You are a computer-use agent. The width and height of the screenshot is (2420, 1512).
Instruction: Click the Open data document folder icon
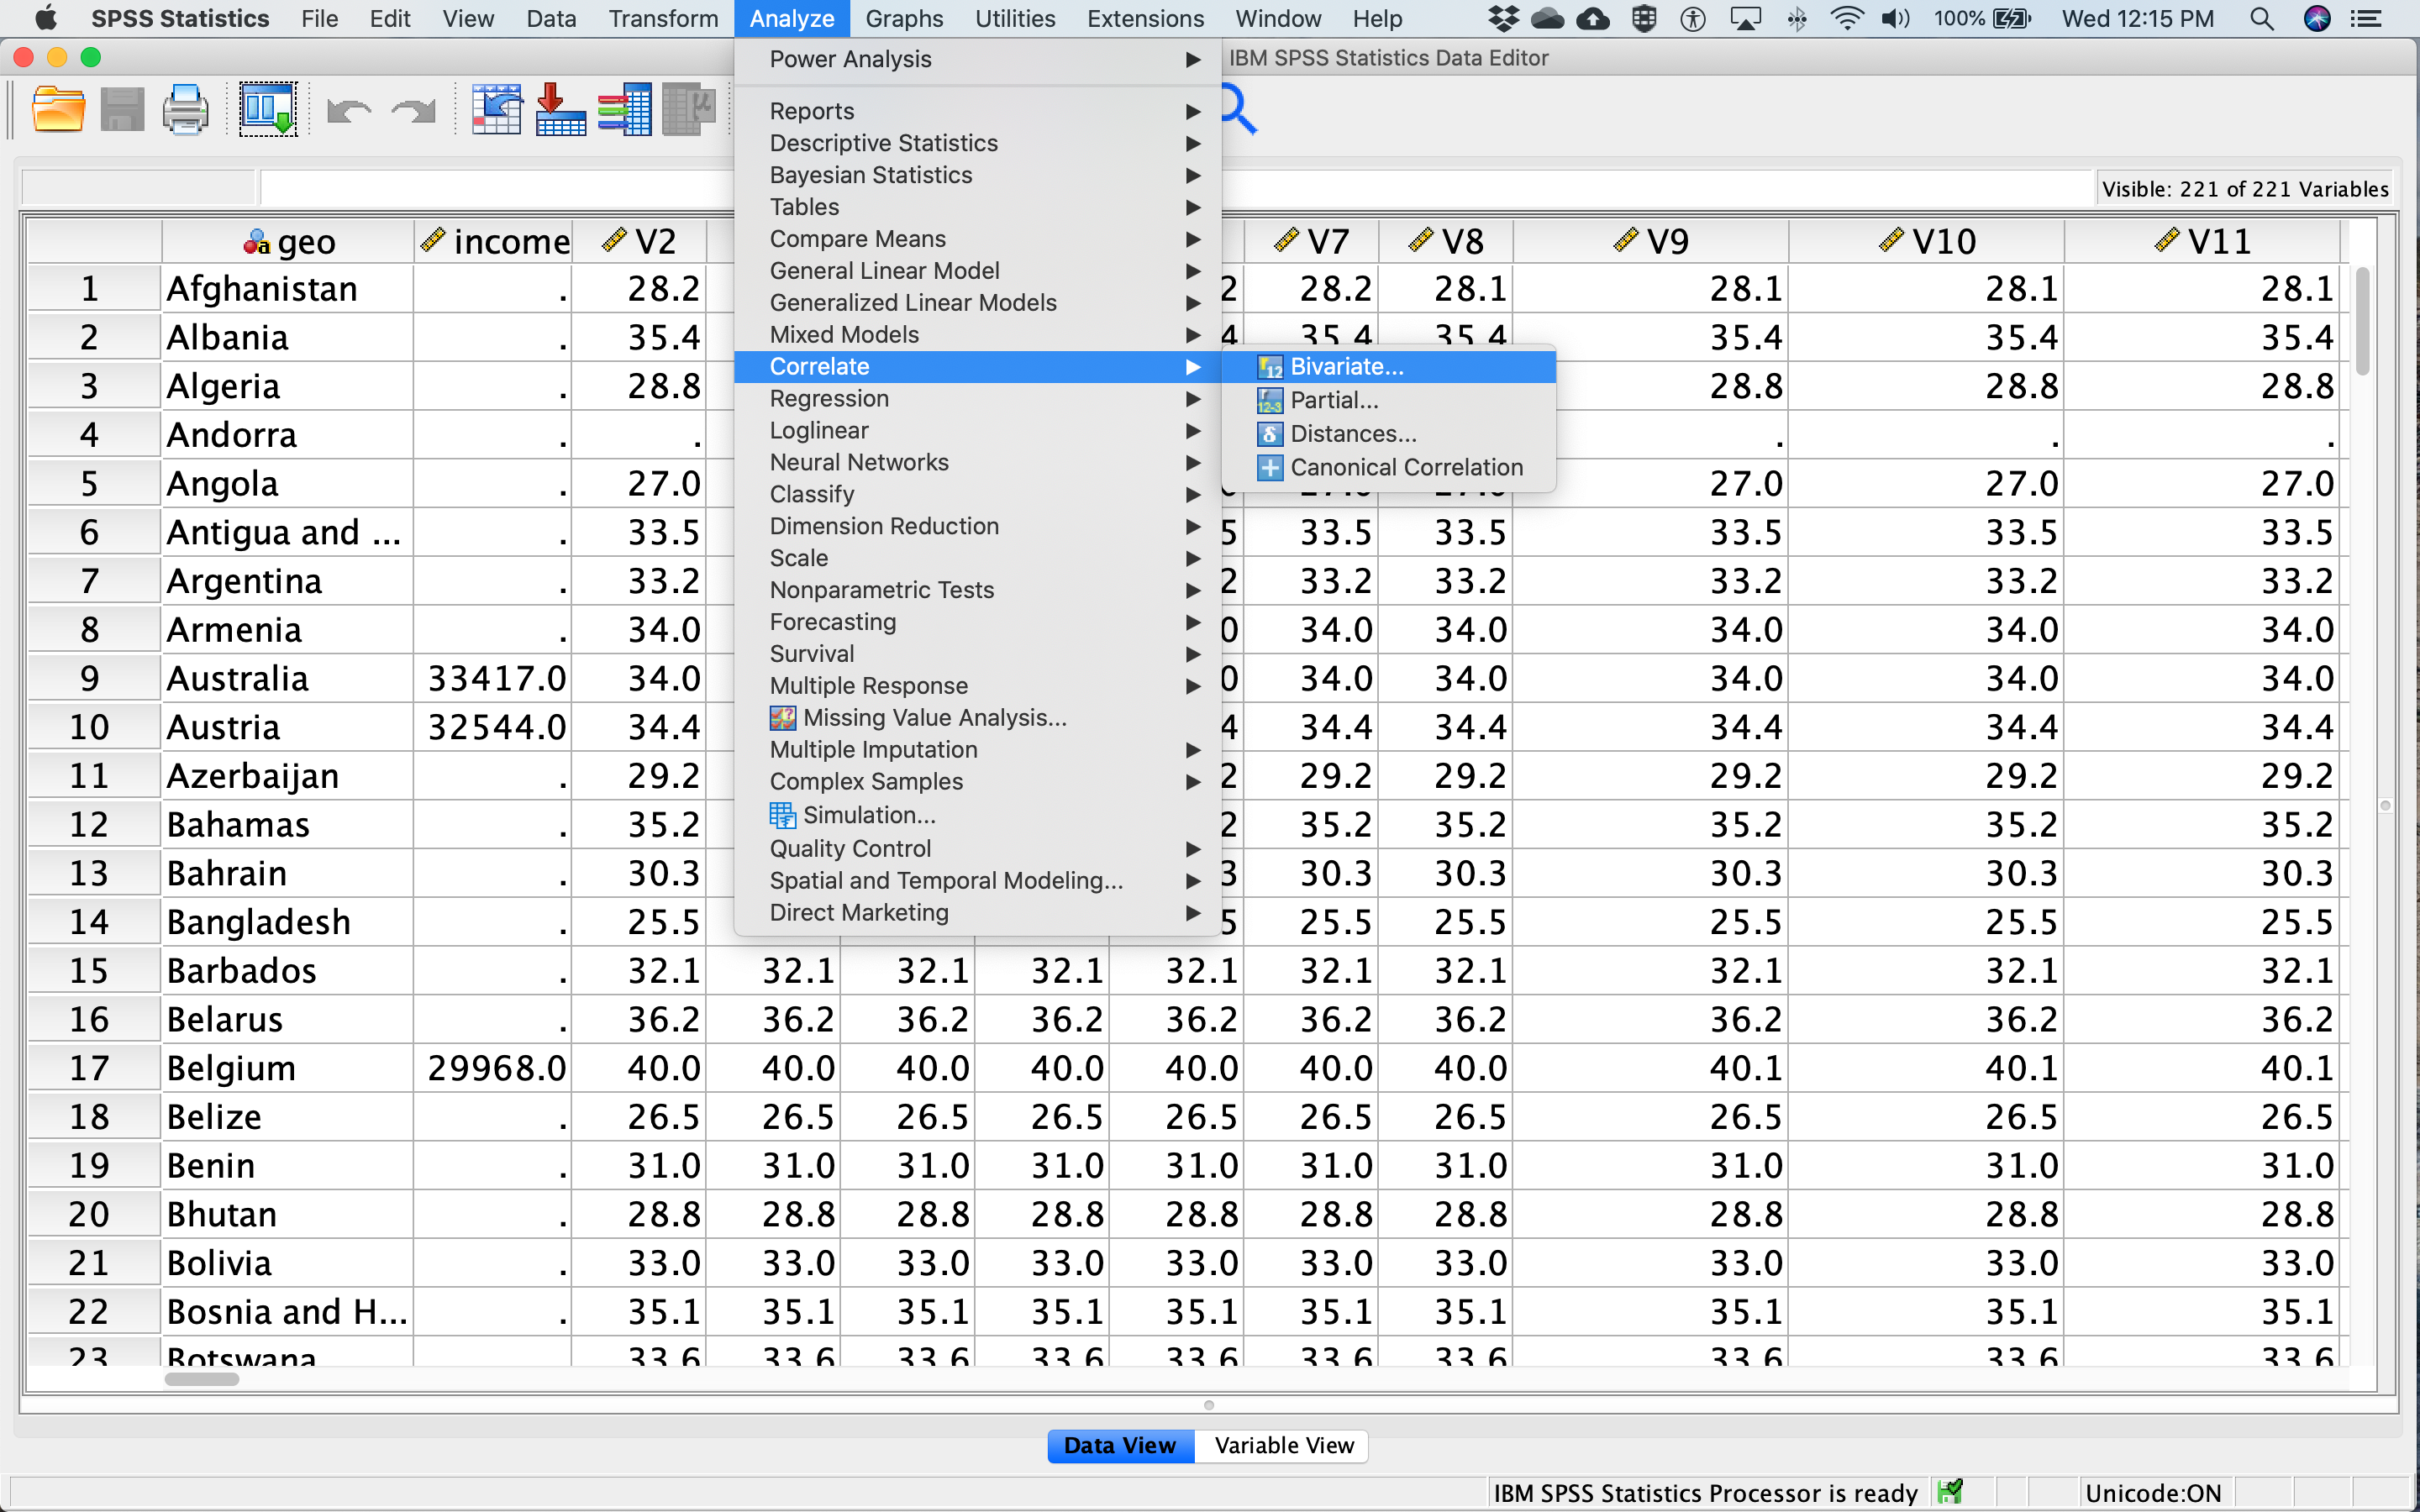coord(58,110)
